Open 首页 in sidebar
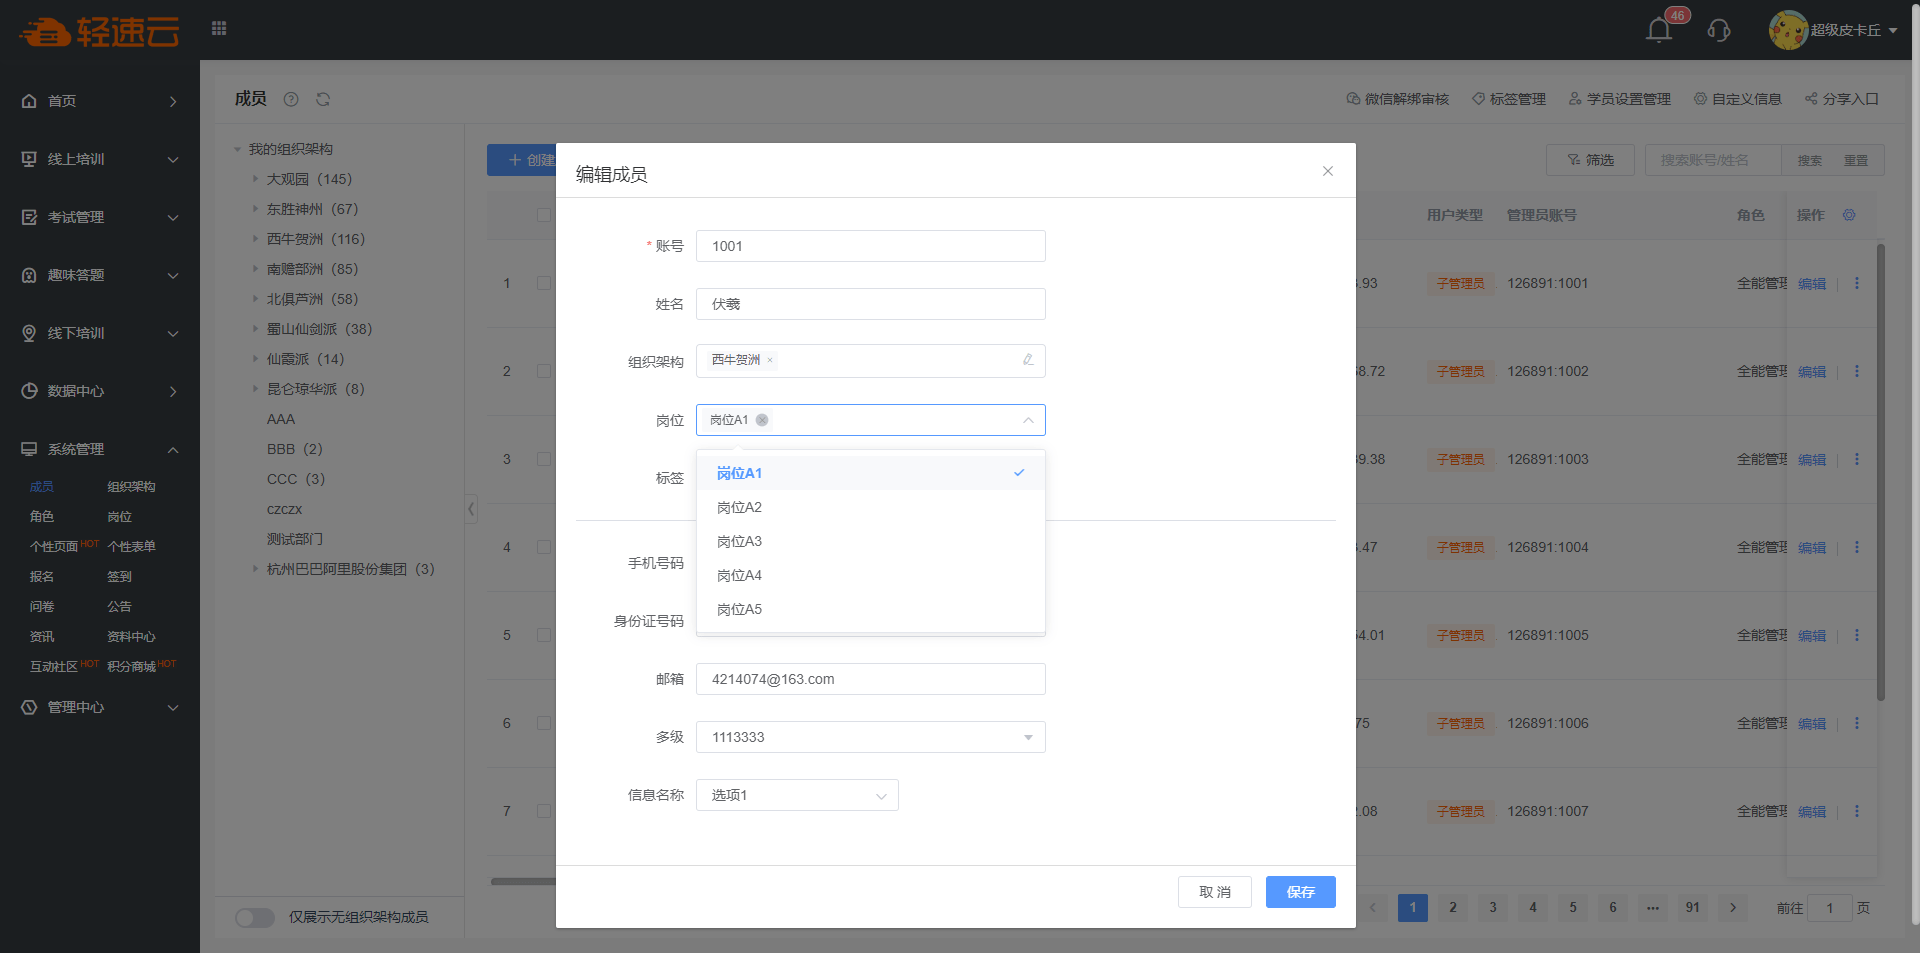 tap(100, 101)
